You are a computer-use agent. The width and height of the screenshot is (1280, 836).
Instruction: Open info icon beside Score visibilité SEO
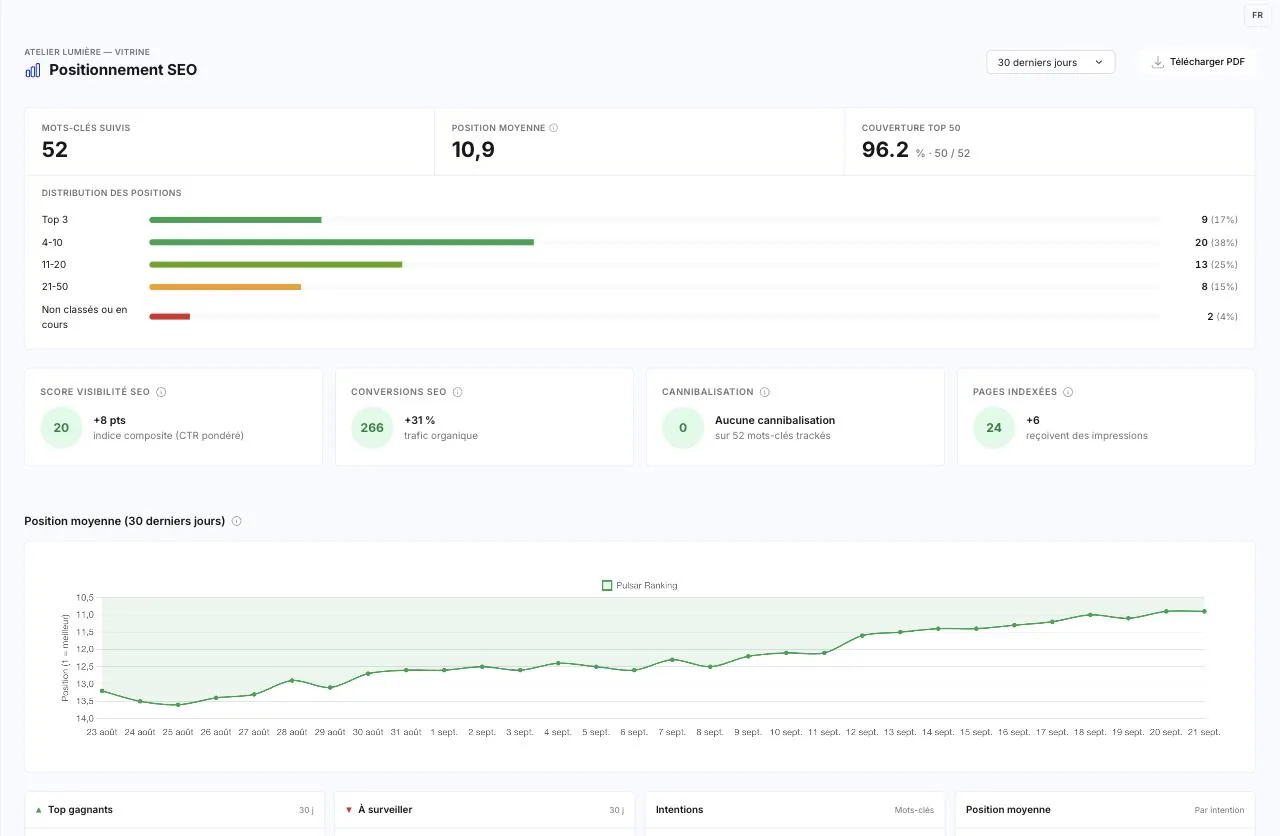(161, 392)
